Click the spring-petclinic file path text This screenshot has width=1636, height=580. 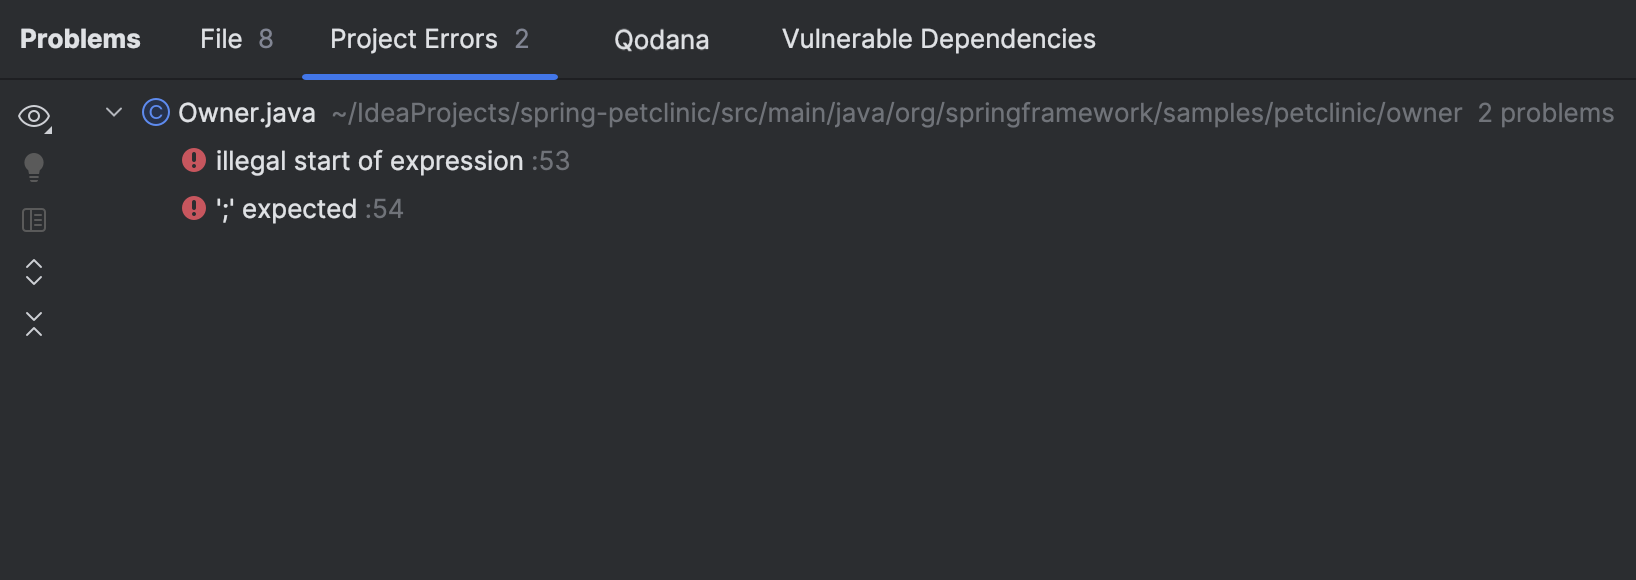click(x=895, y=113)
